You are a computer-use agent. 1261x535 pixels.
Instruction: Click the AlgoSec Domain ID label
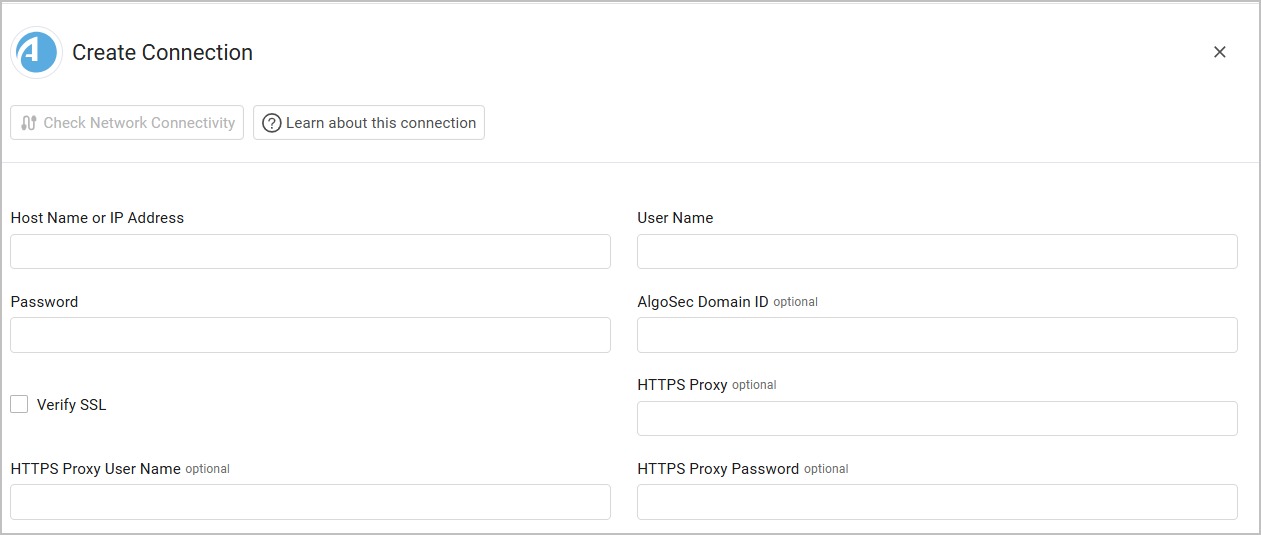tap(703, 302)
